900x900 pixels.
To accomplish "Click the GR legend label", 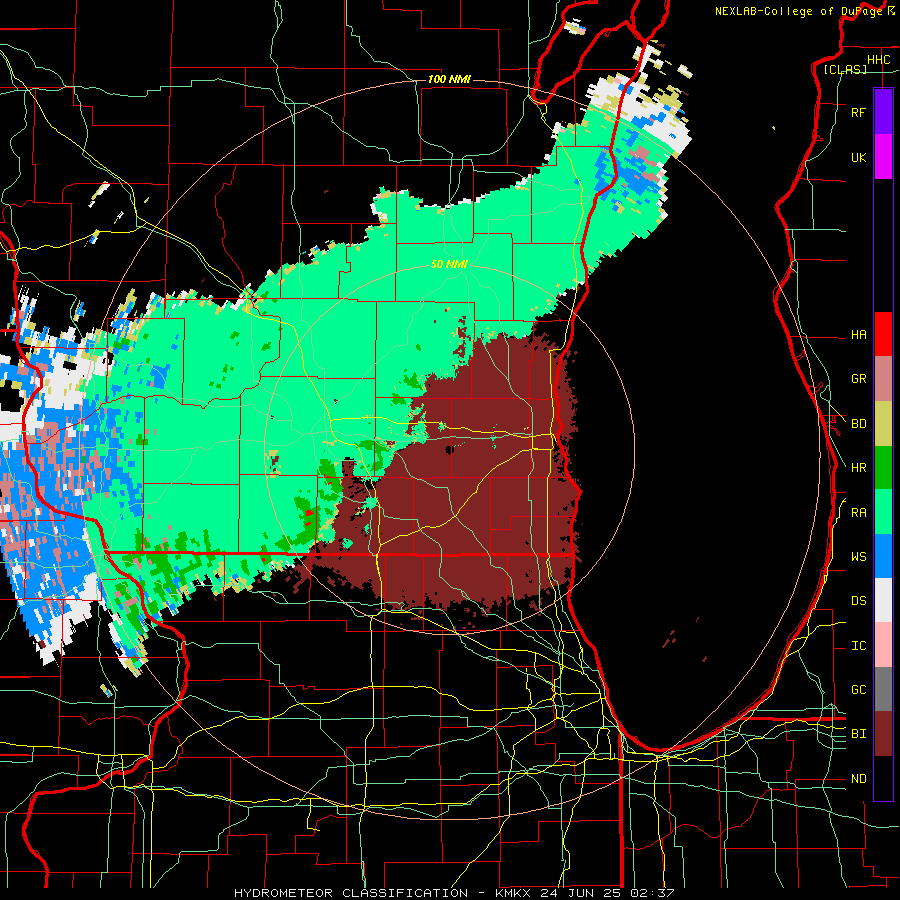I will pyautogui.click(x=858, y=379).
